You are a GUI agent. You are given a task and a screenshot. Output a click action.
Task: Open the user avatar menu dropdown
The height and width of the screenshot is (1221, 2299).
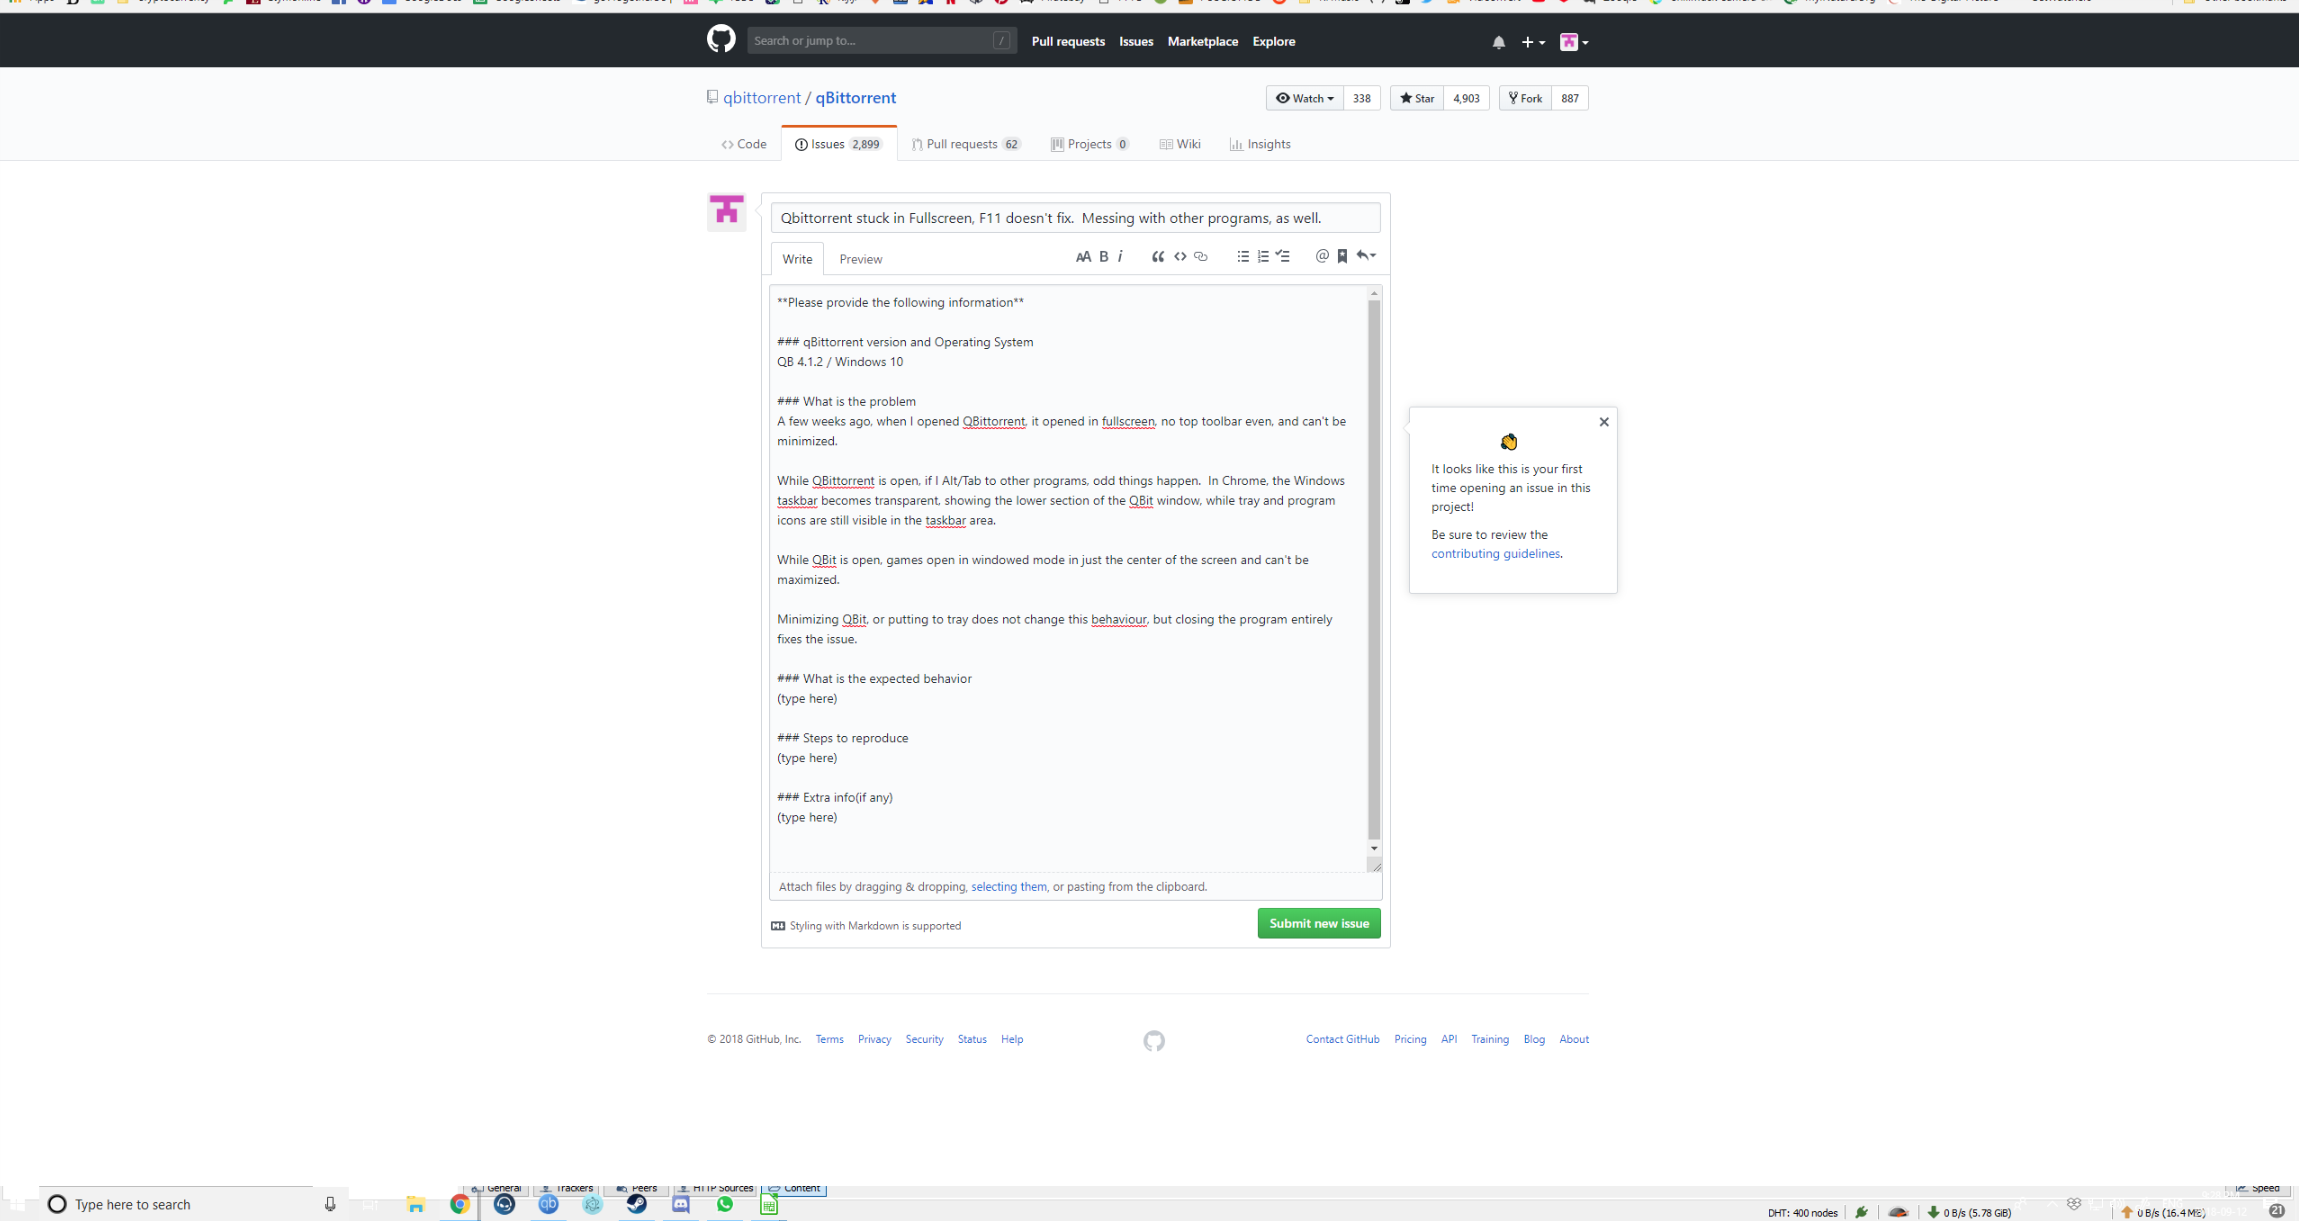(x=1574, y=42)
